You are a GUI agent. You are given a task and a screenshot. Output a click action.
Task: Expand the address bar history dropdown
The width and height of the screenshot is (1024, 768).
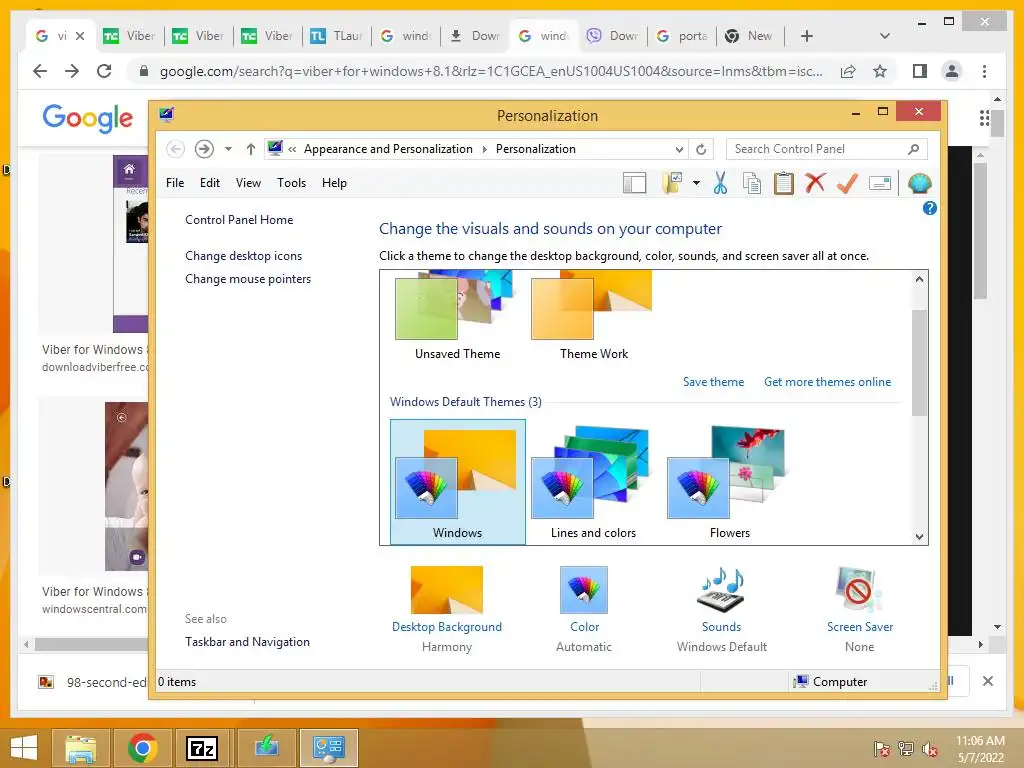(x=679, y=150)
